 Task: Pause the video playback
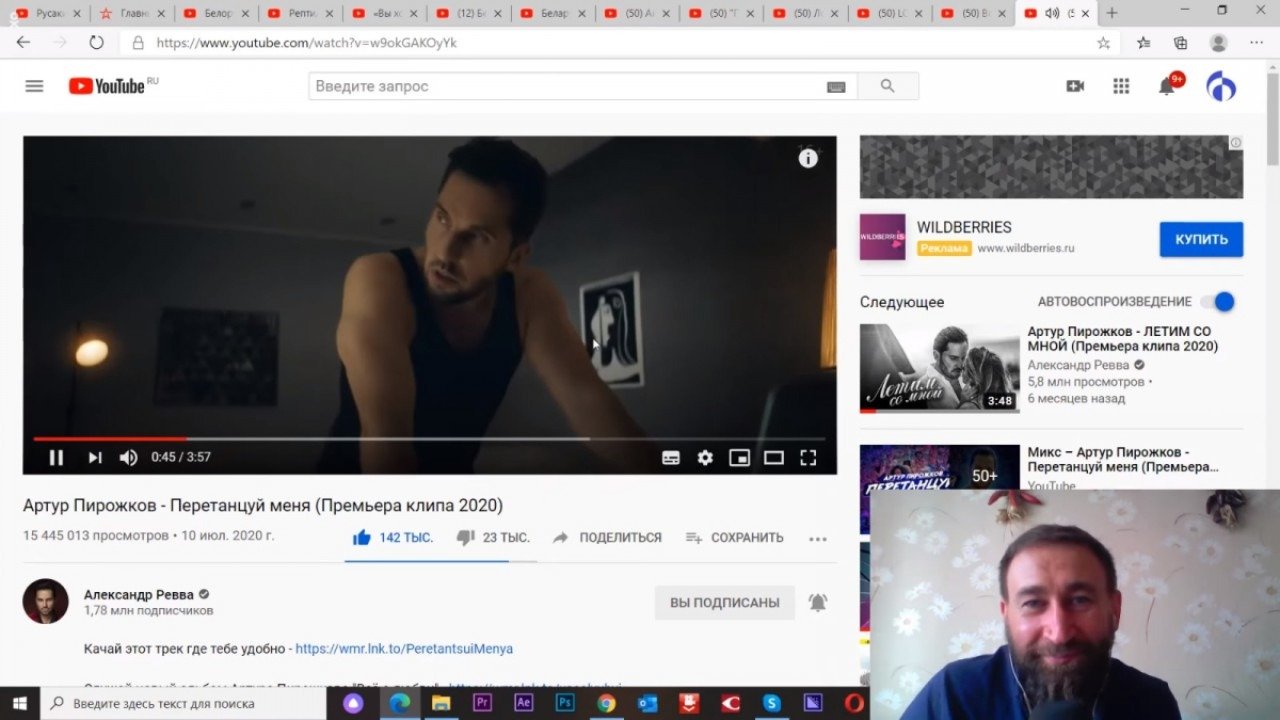[x=56, y=457]
